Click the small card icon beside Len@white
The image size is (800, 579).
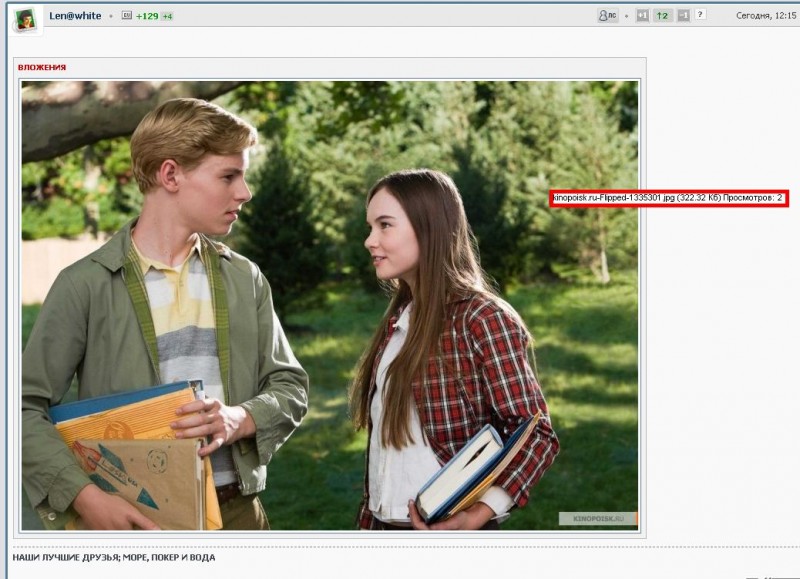tap(126, 16)
